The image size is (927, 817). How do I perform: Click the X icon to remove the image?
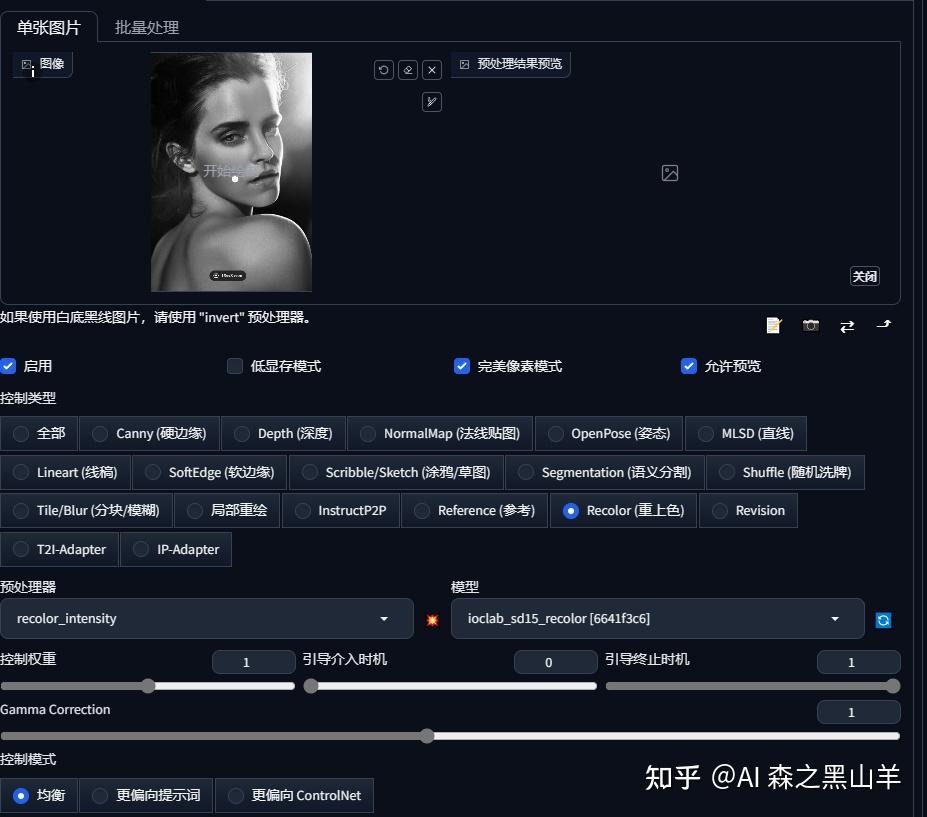pyautogui.click(x=431, y=70)
